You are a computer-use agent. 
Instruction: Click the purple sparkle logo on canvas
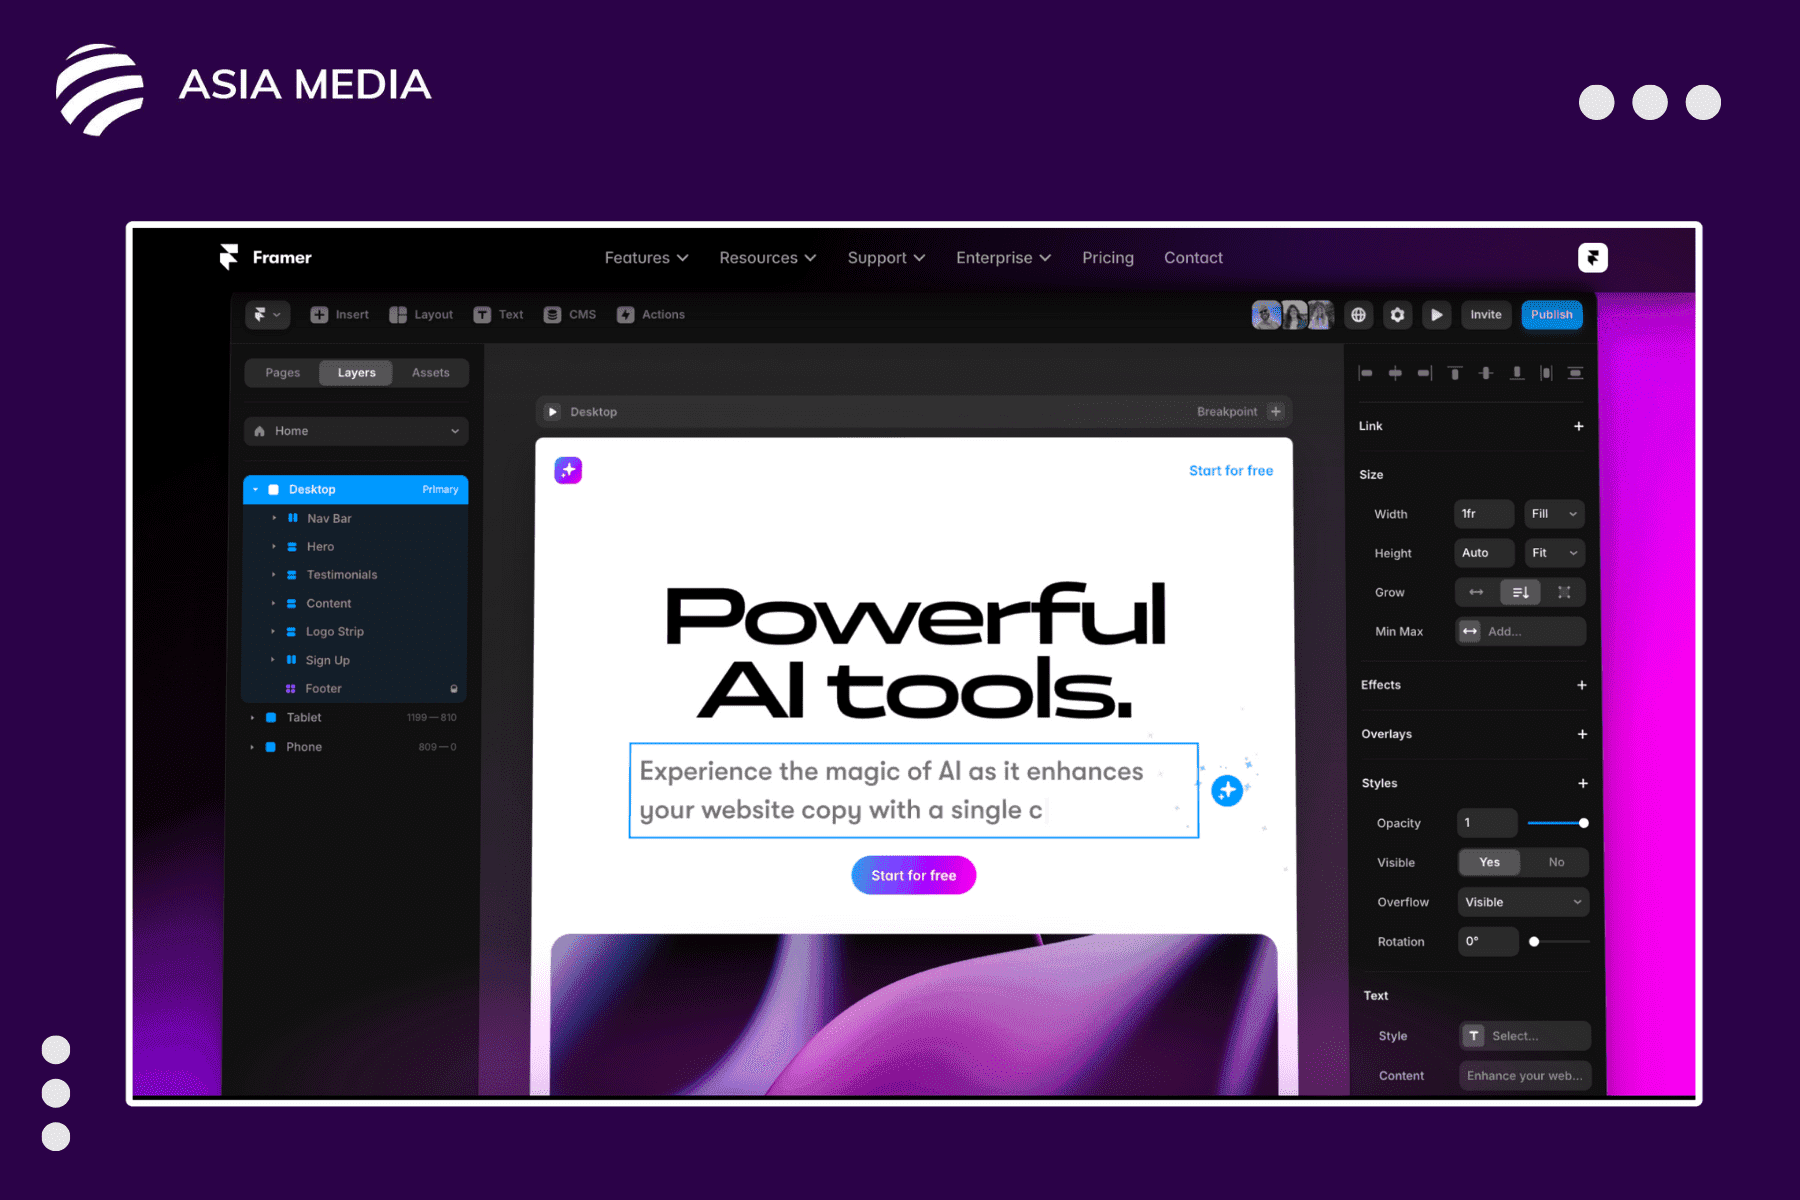568,470
